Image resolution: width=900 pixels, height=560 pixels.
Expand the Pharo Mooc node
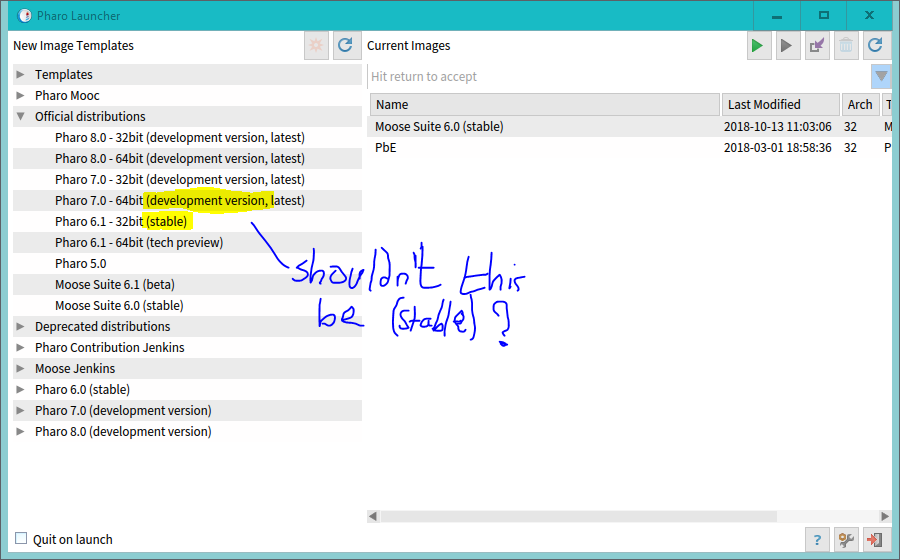20,95
